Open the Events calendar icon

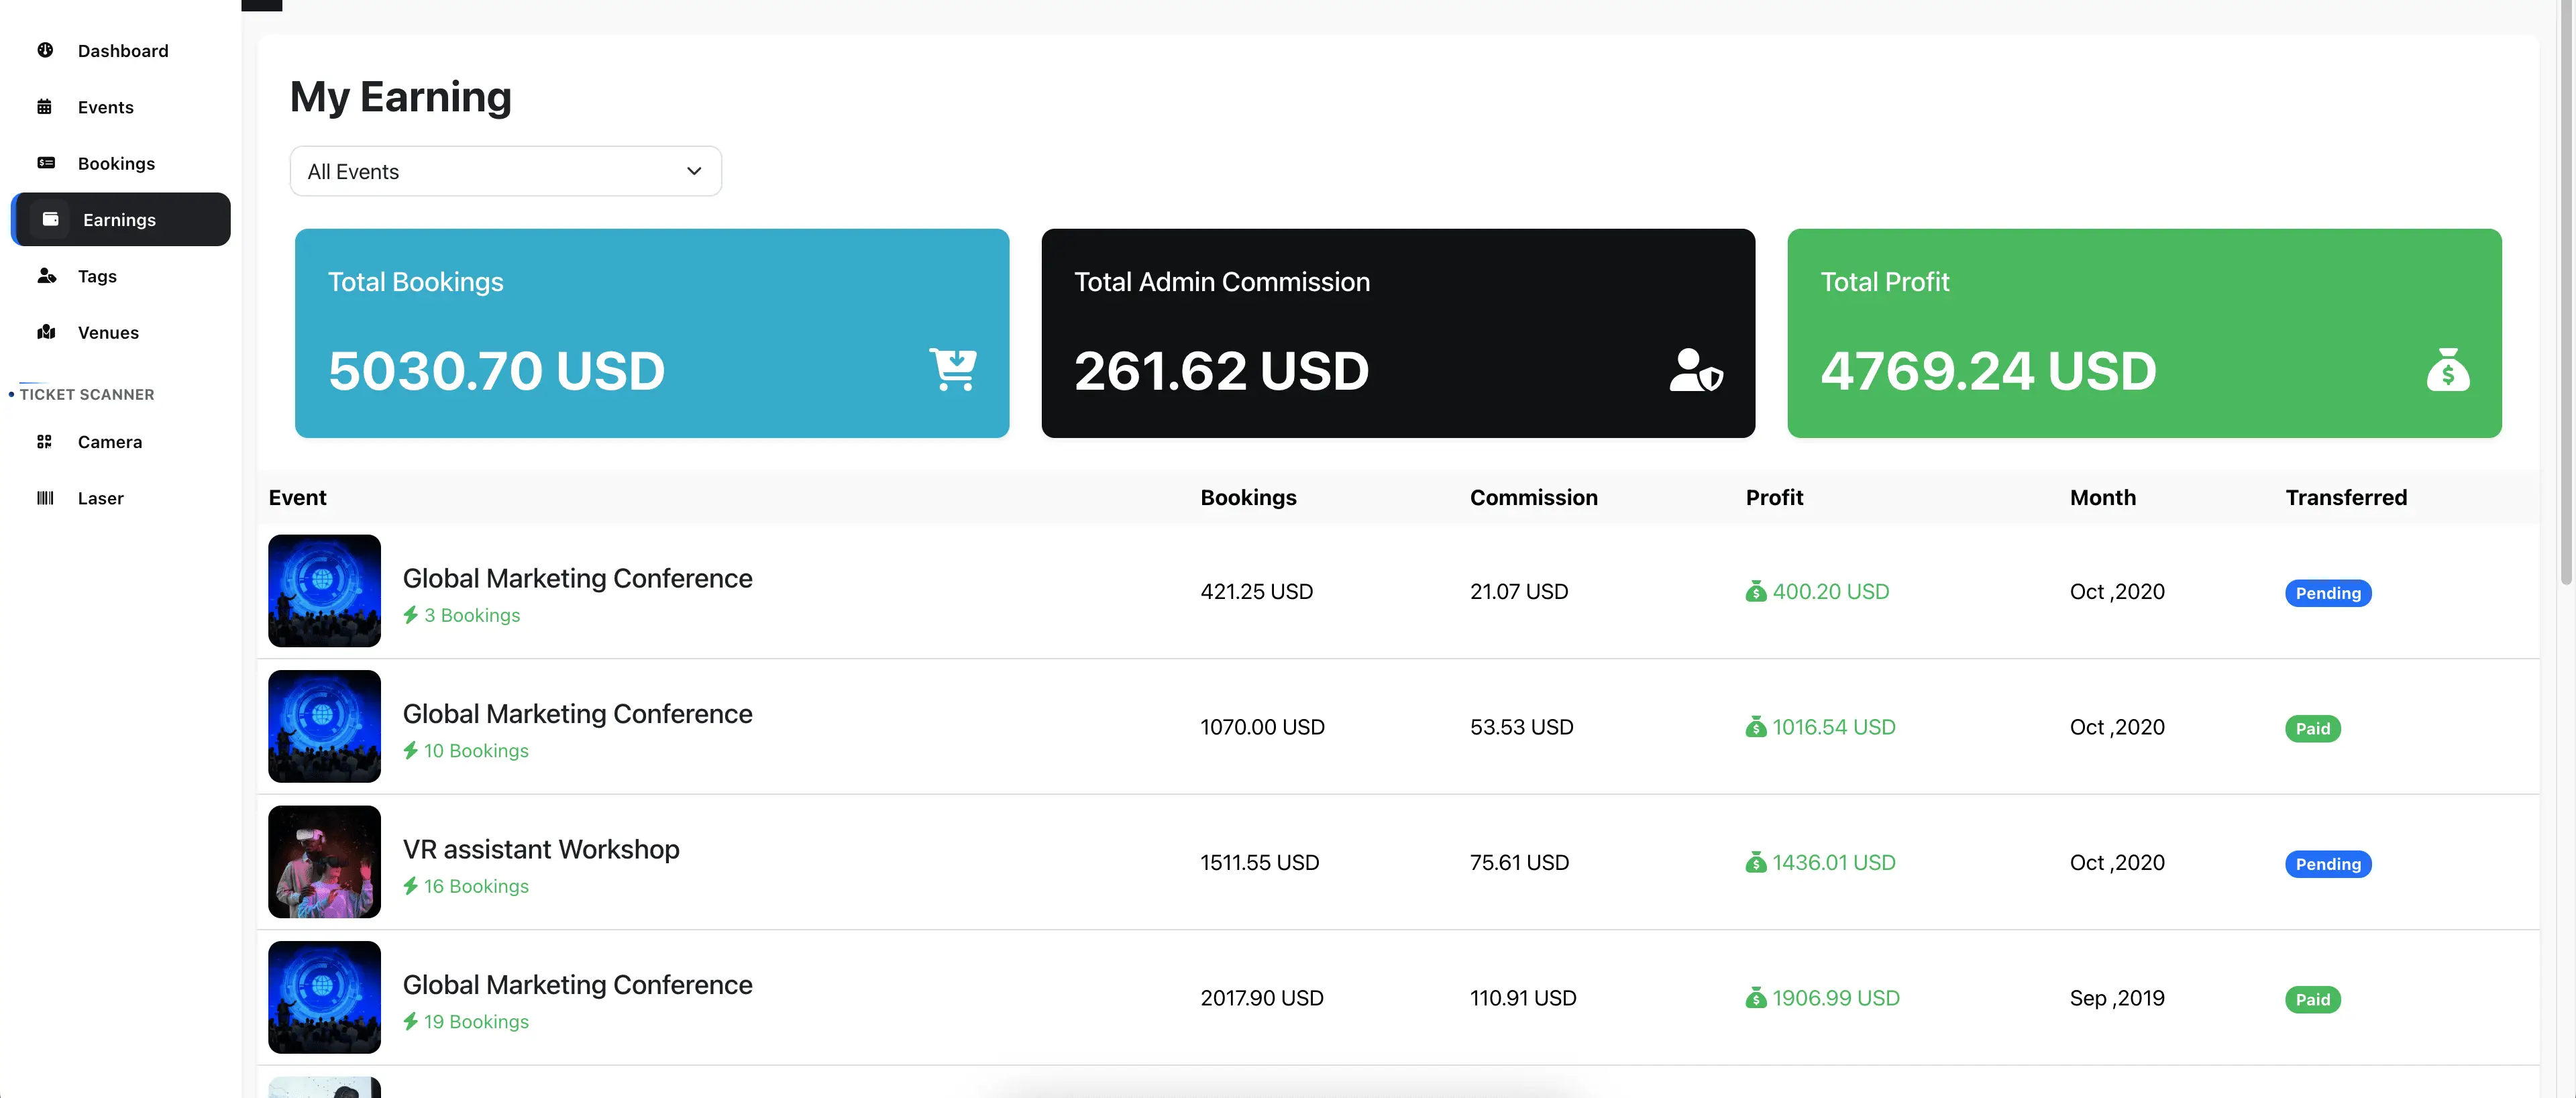point(46,106)
